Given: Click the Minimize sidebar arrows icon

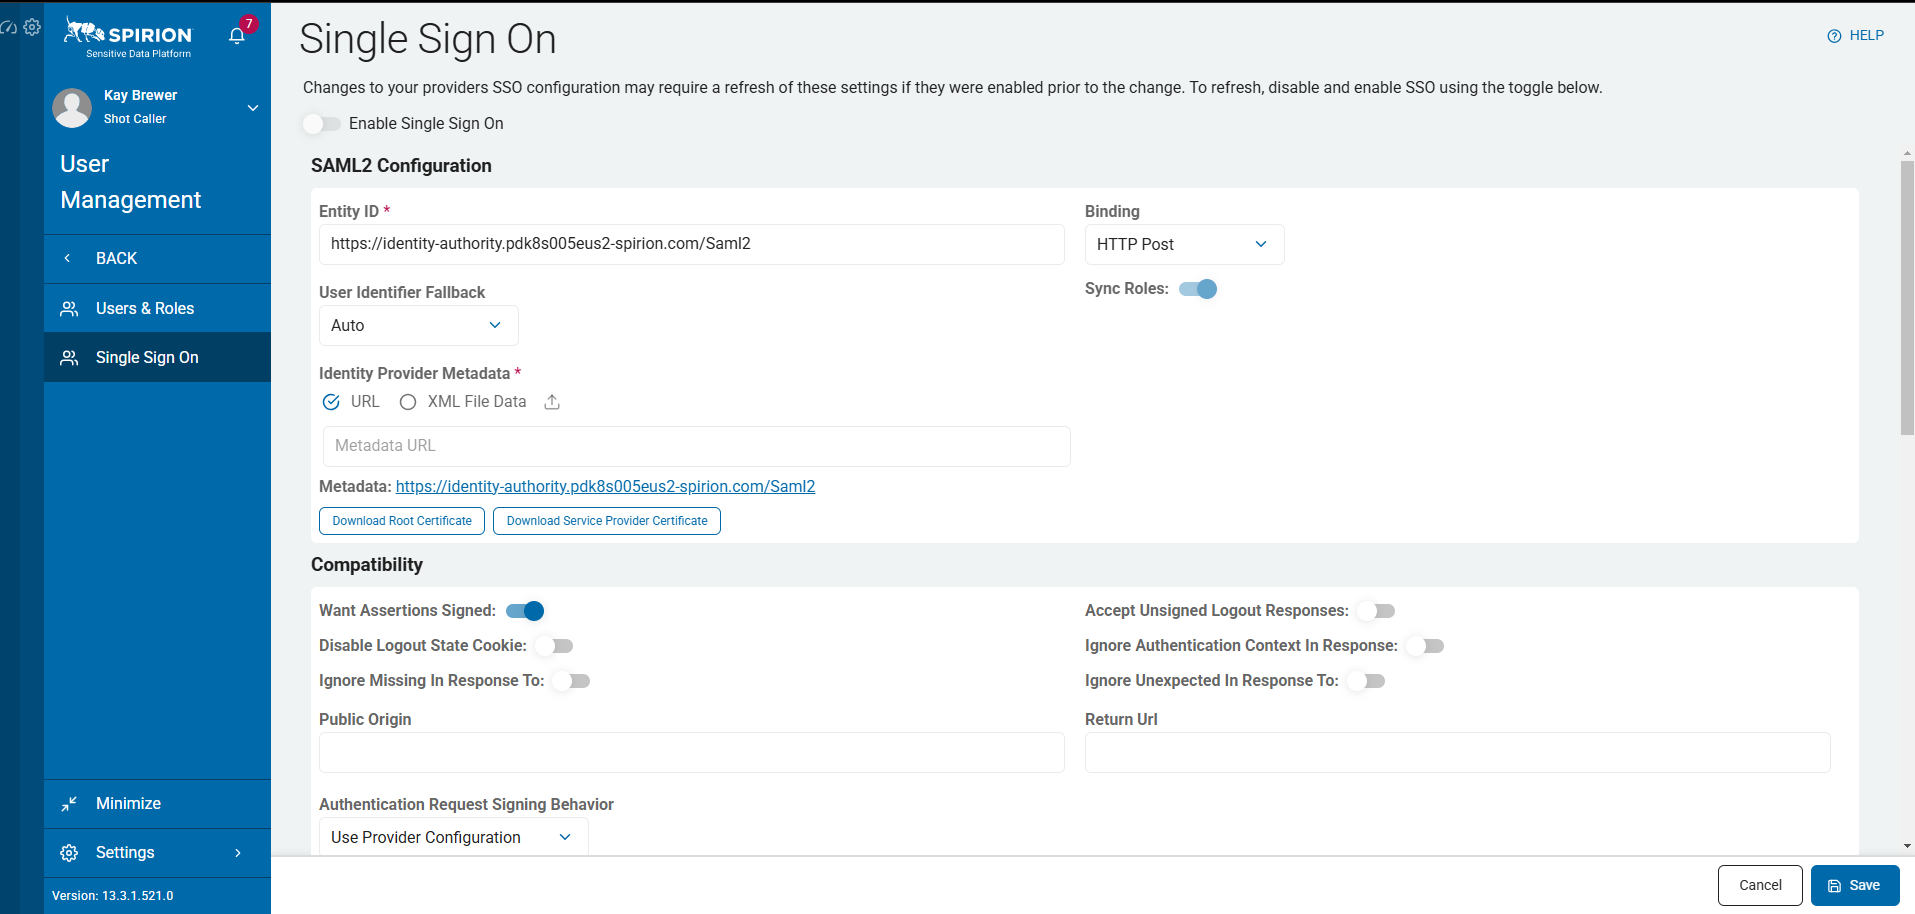Looking at the screenshot, I should point(69,804).
